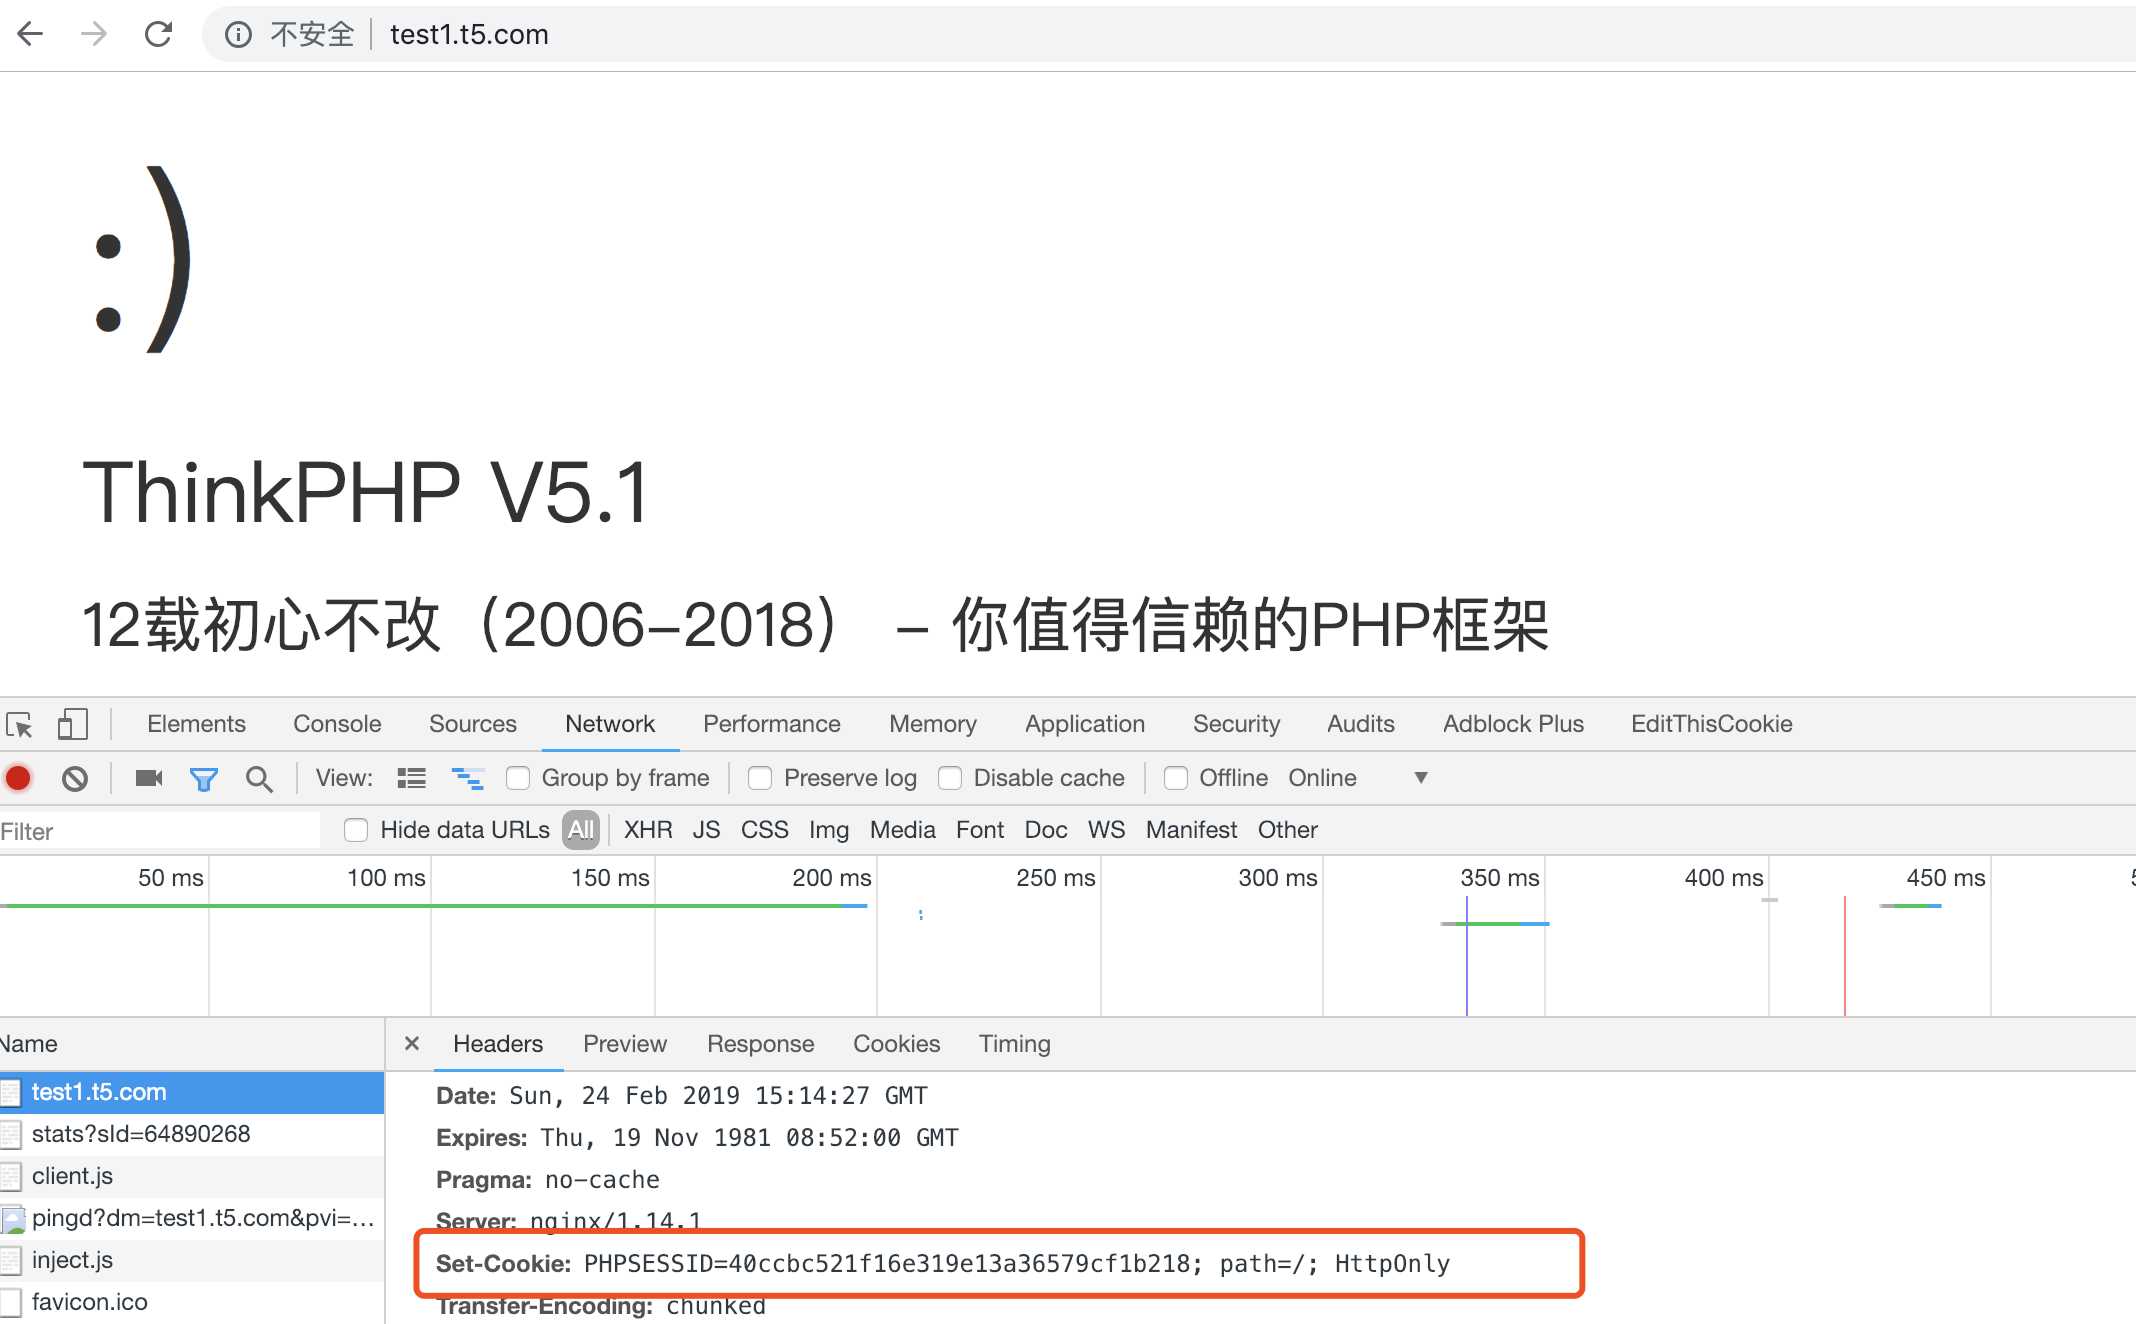Check Disable cache

coord(950,778)
